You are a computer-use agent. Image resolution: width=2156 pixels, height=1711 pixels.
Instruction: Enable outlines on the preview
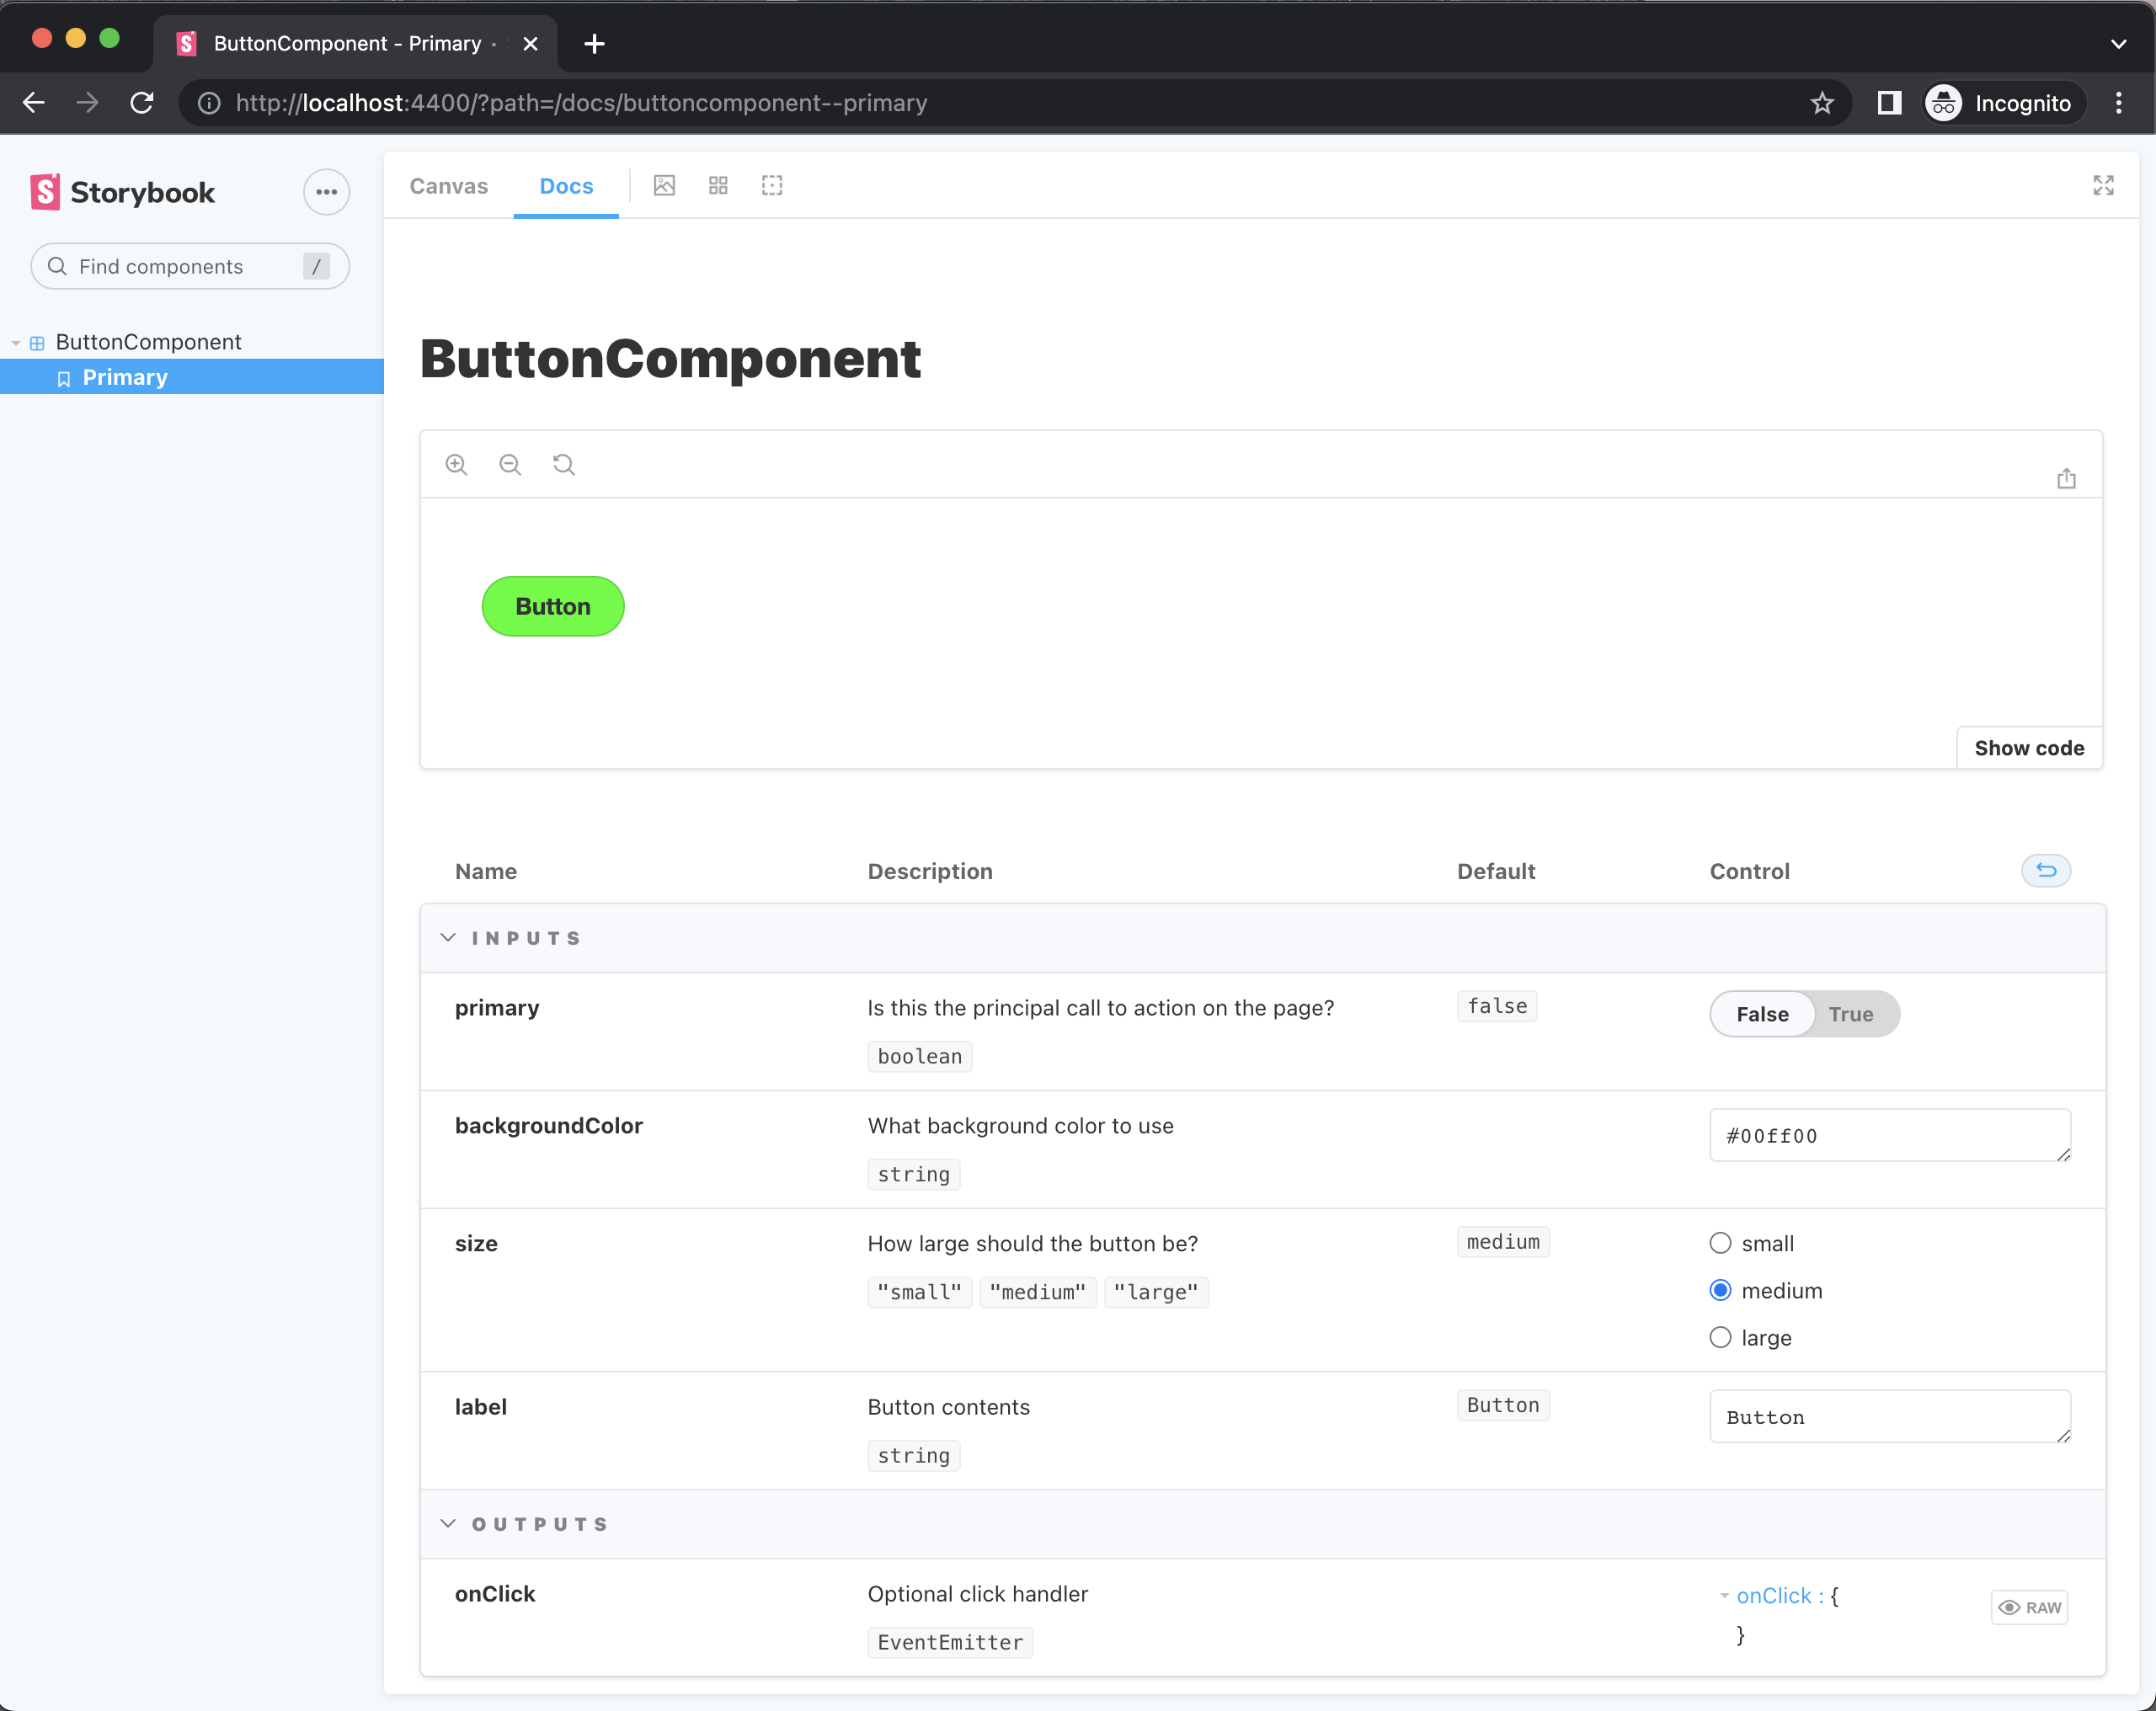(771, 185)
